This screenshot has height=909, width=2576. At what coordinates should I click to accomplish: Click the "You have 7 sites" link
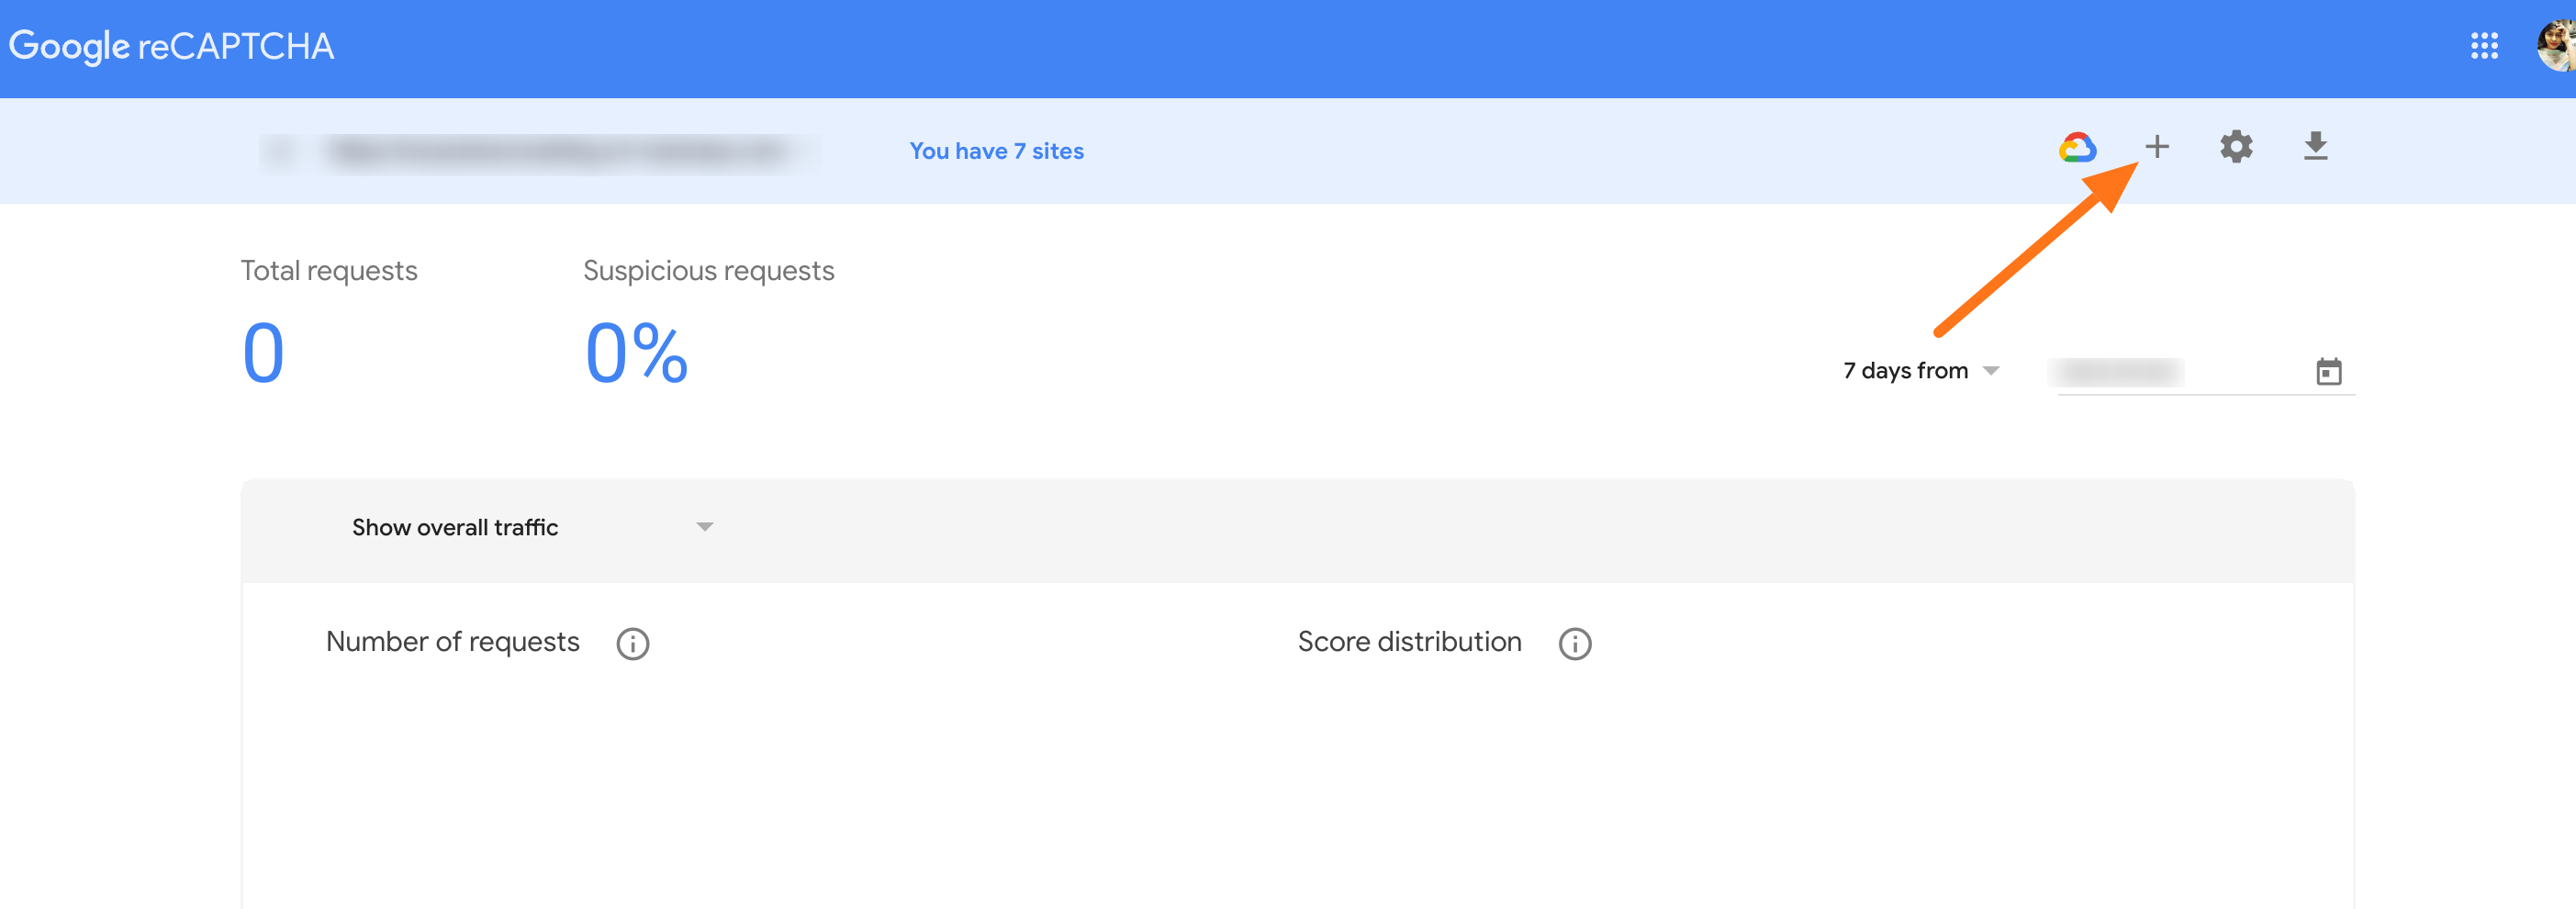pos(996,151)
